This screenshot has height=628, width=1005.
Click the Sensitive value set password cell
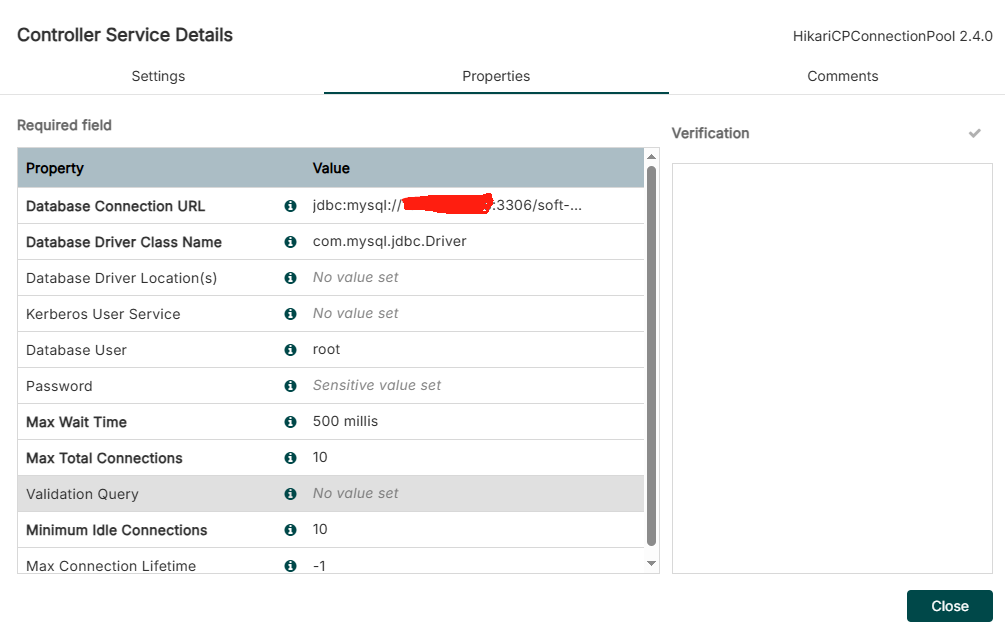click(377, 385)
